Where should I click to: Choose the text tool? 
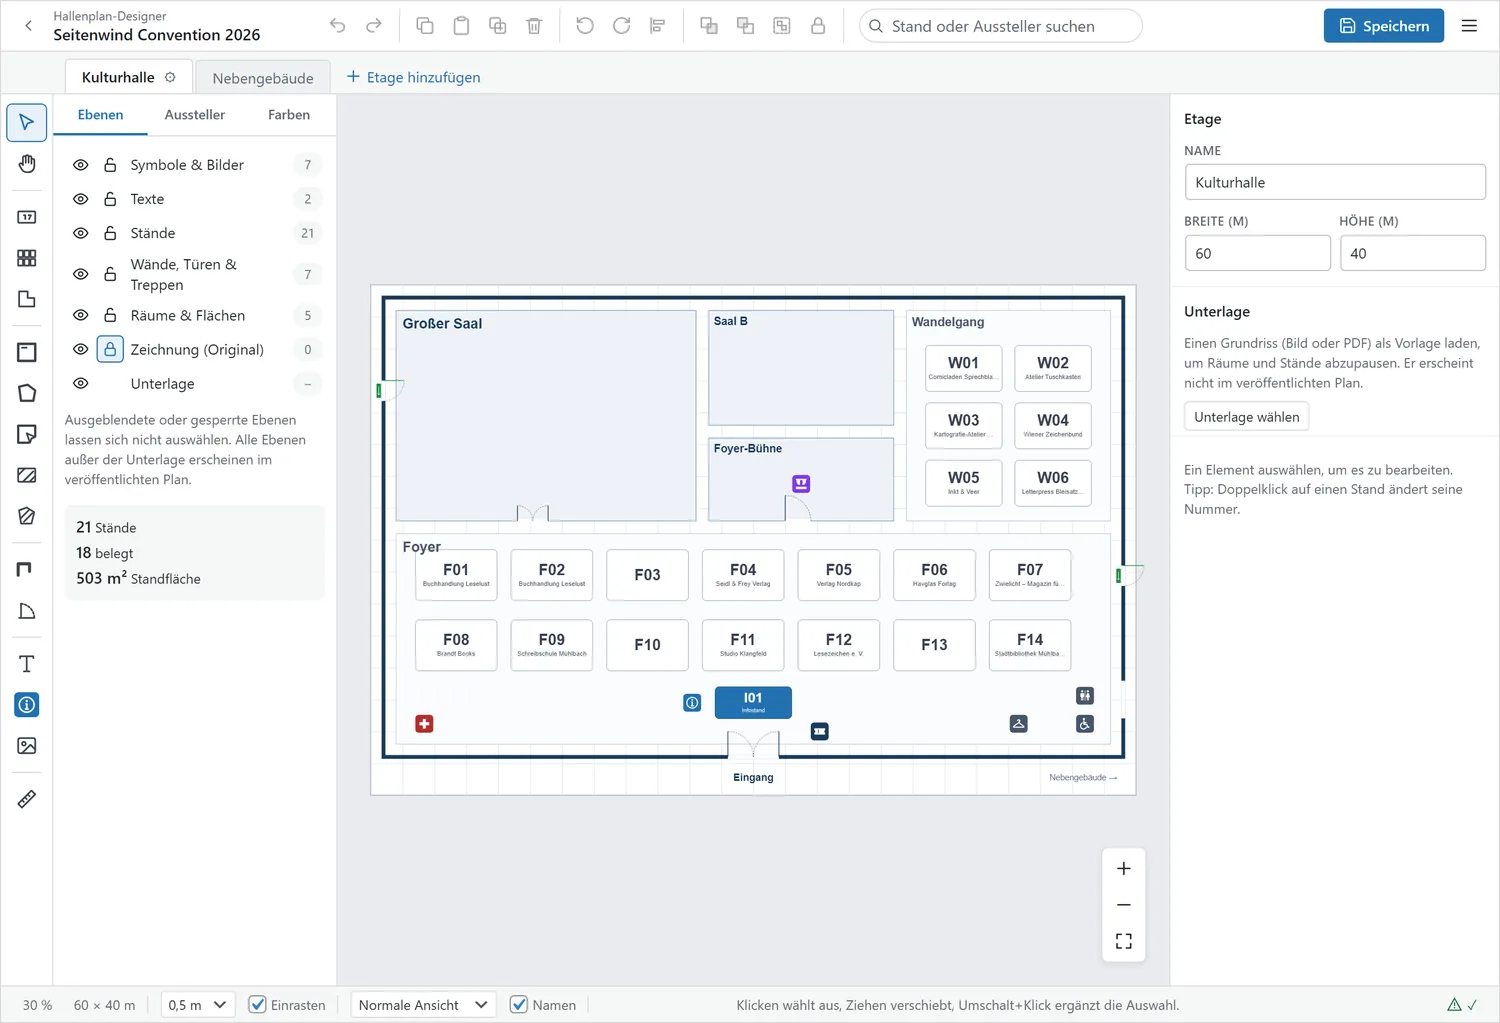click(27, 664)
